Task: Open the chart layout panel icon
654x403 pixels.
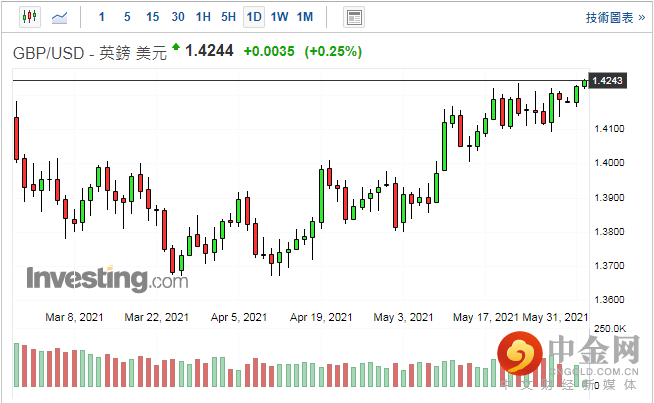Action: 353,17
